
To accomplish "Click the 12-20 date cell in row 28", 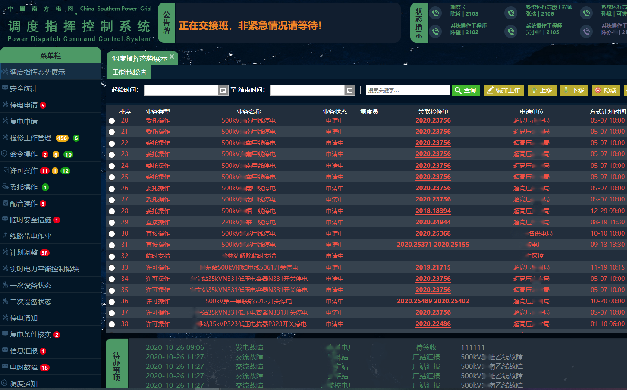I will 608,211.
